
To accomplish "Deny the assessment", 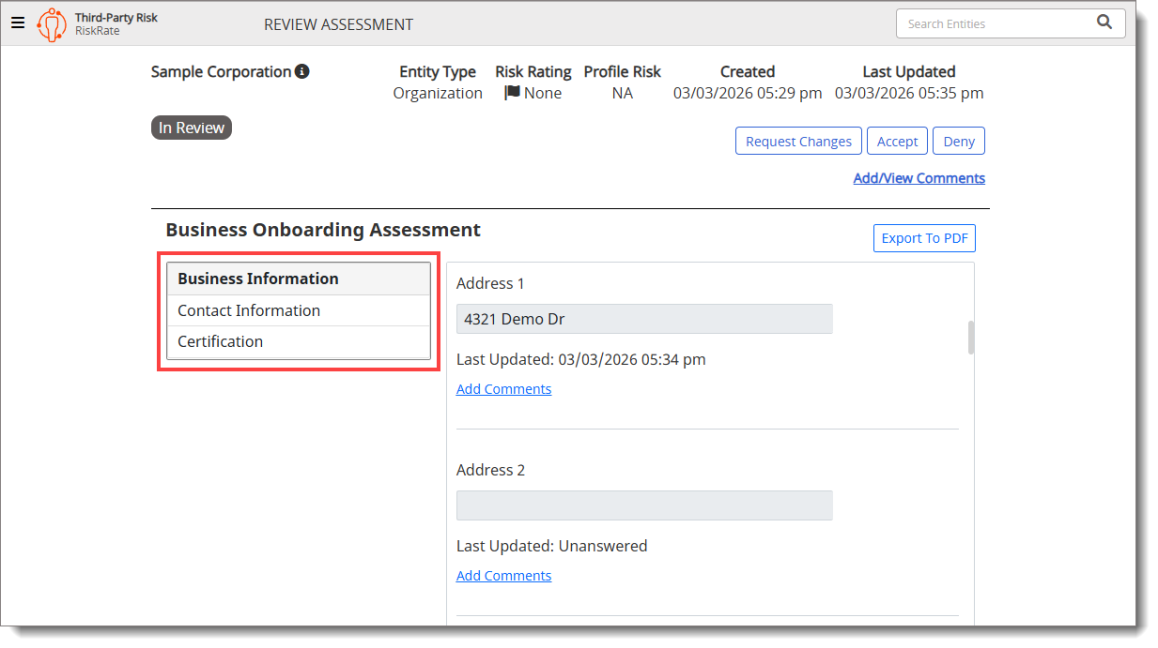I will 958,141.
